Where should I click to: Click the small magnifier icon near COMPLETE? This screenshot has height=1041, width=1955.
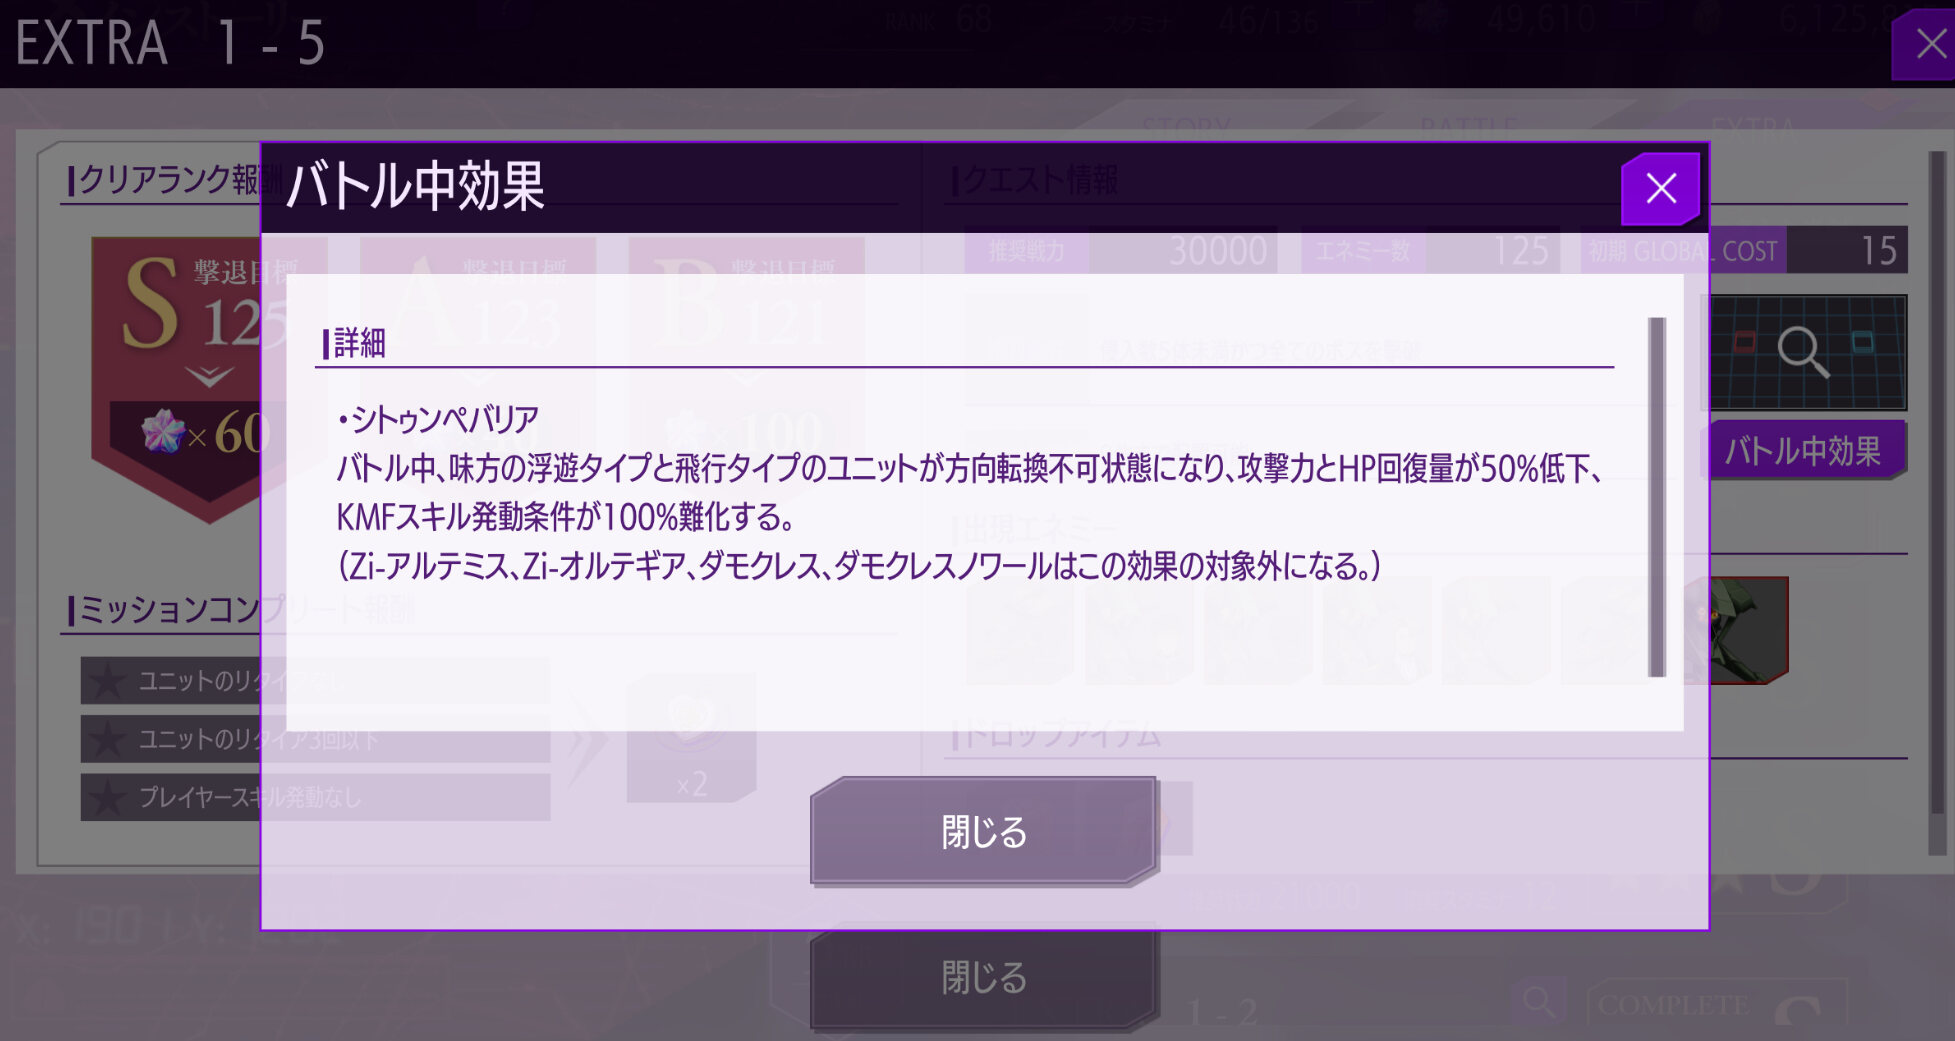point(1540,1000)
